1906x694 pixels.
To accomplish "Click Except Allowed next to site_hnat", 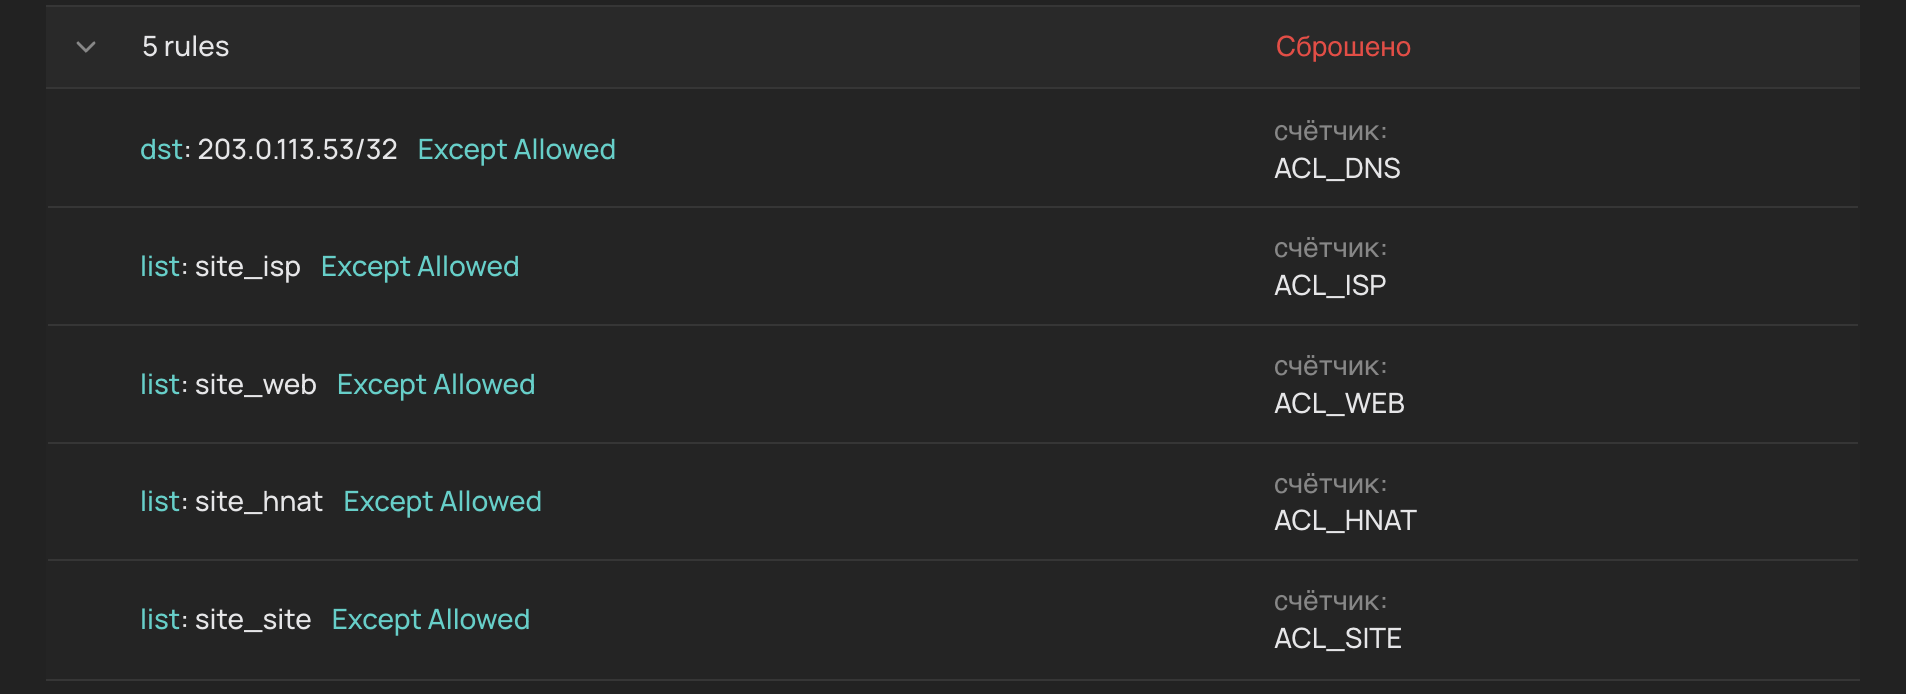I will click(x=442, y=502).
